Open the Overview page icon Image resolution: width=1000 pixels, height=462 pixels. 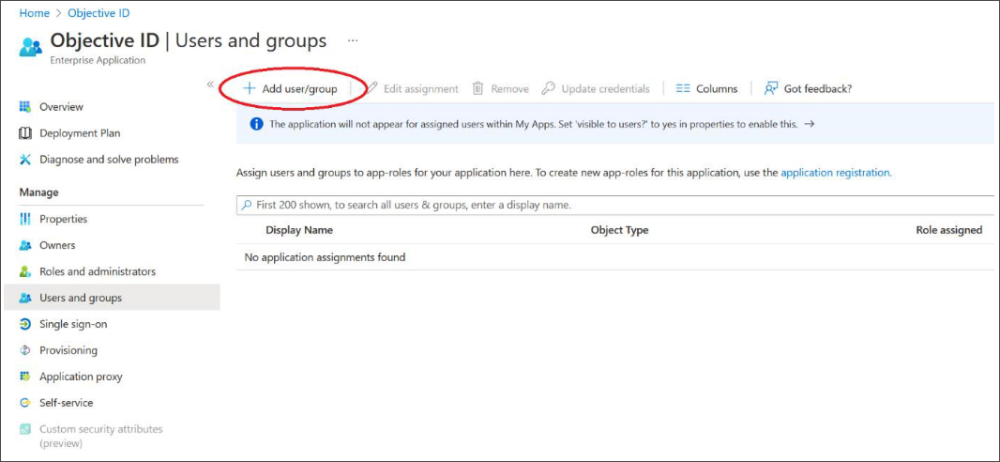click(x=26, y=107)
